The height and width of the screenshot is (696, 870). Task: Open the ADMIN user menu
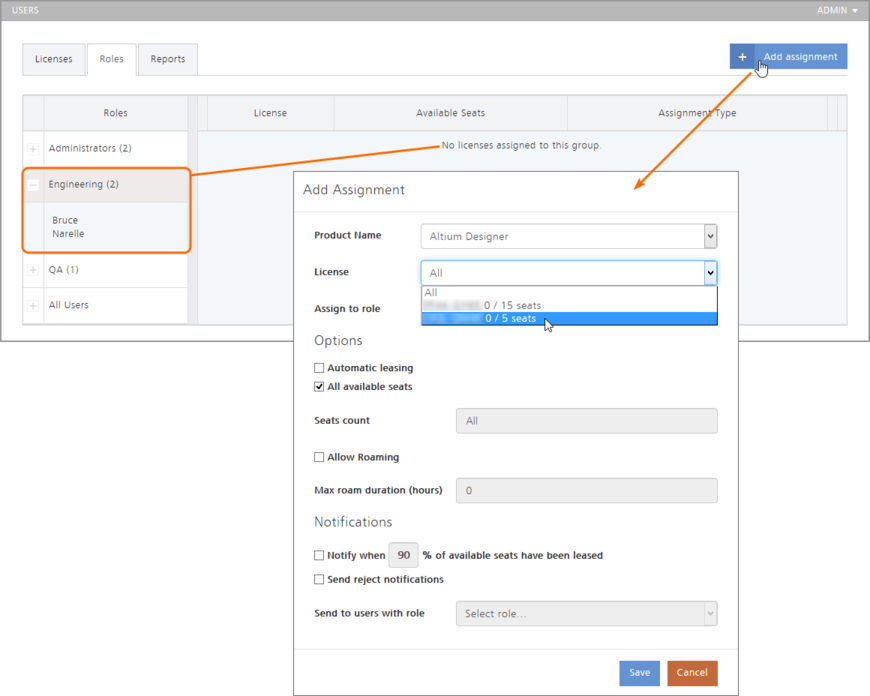click(837, 10)
